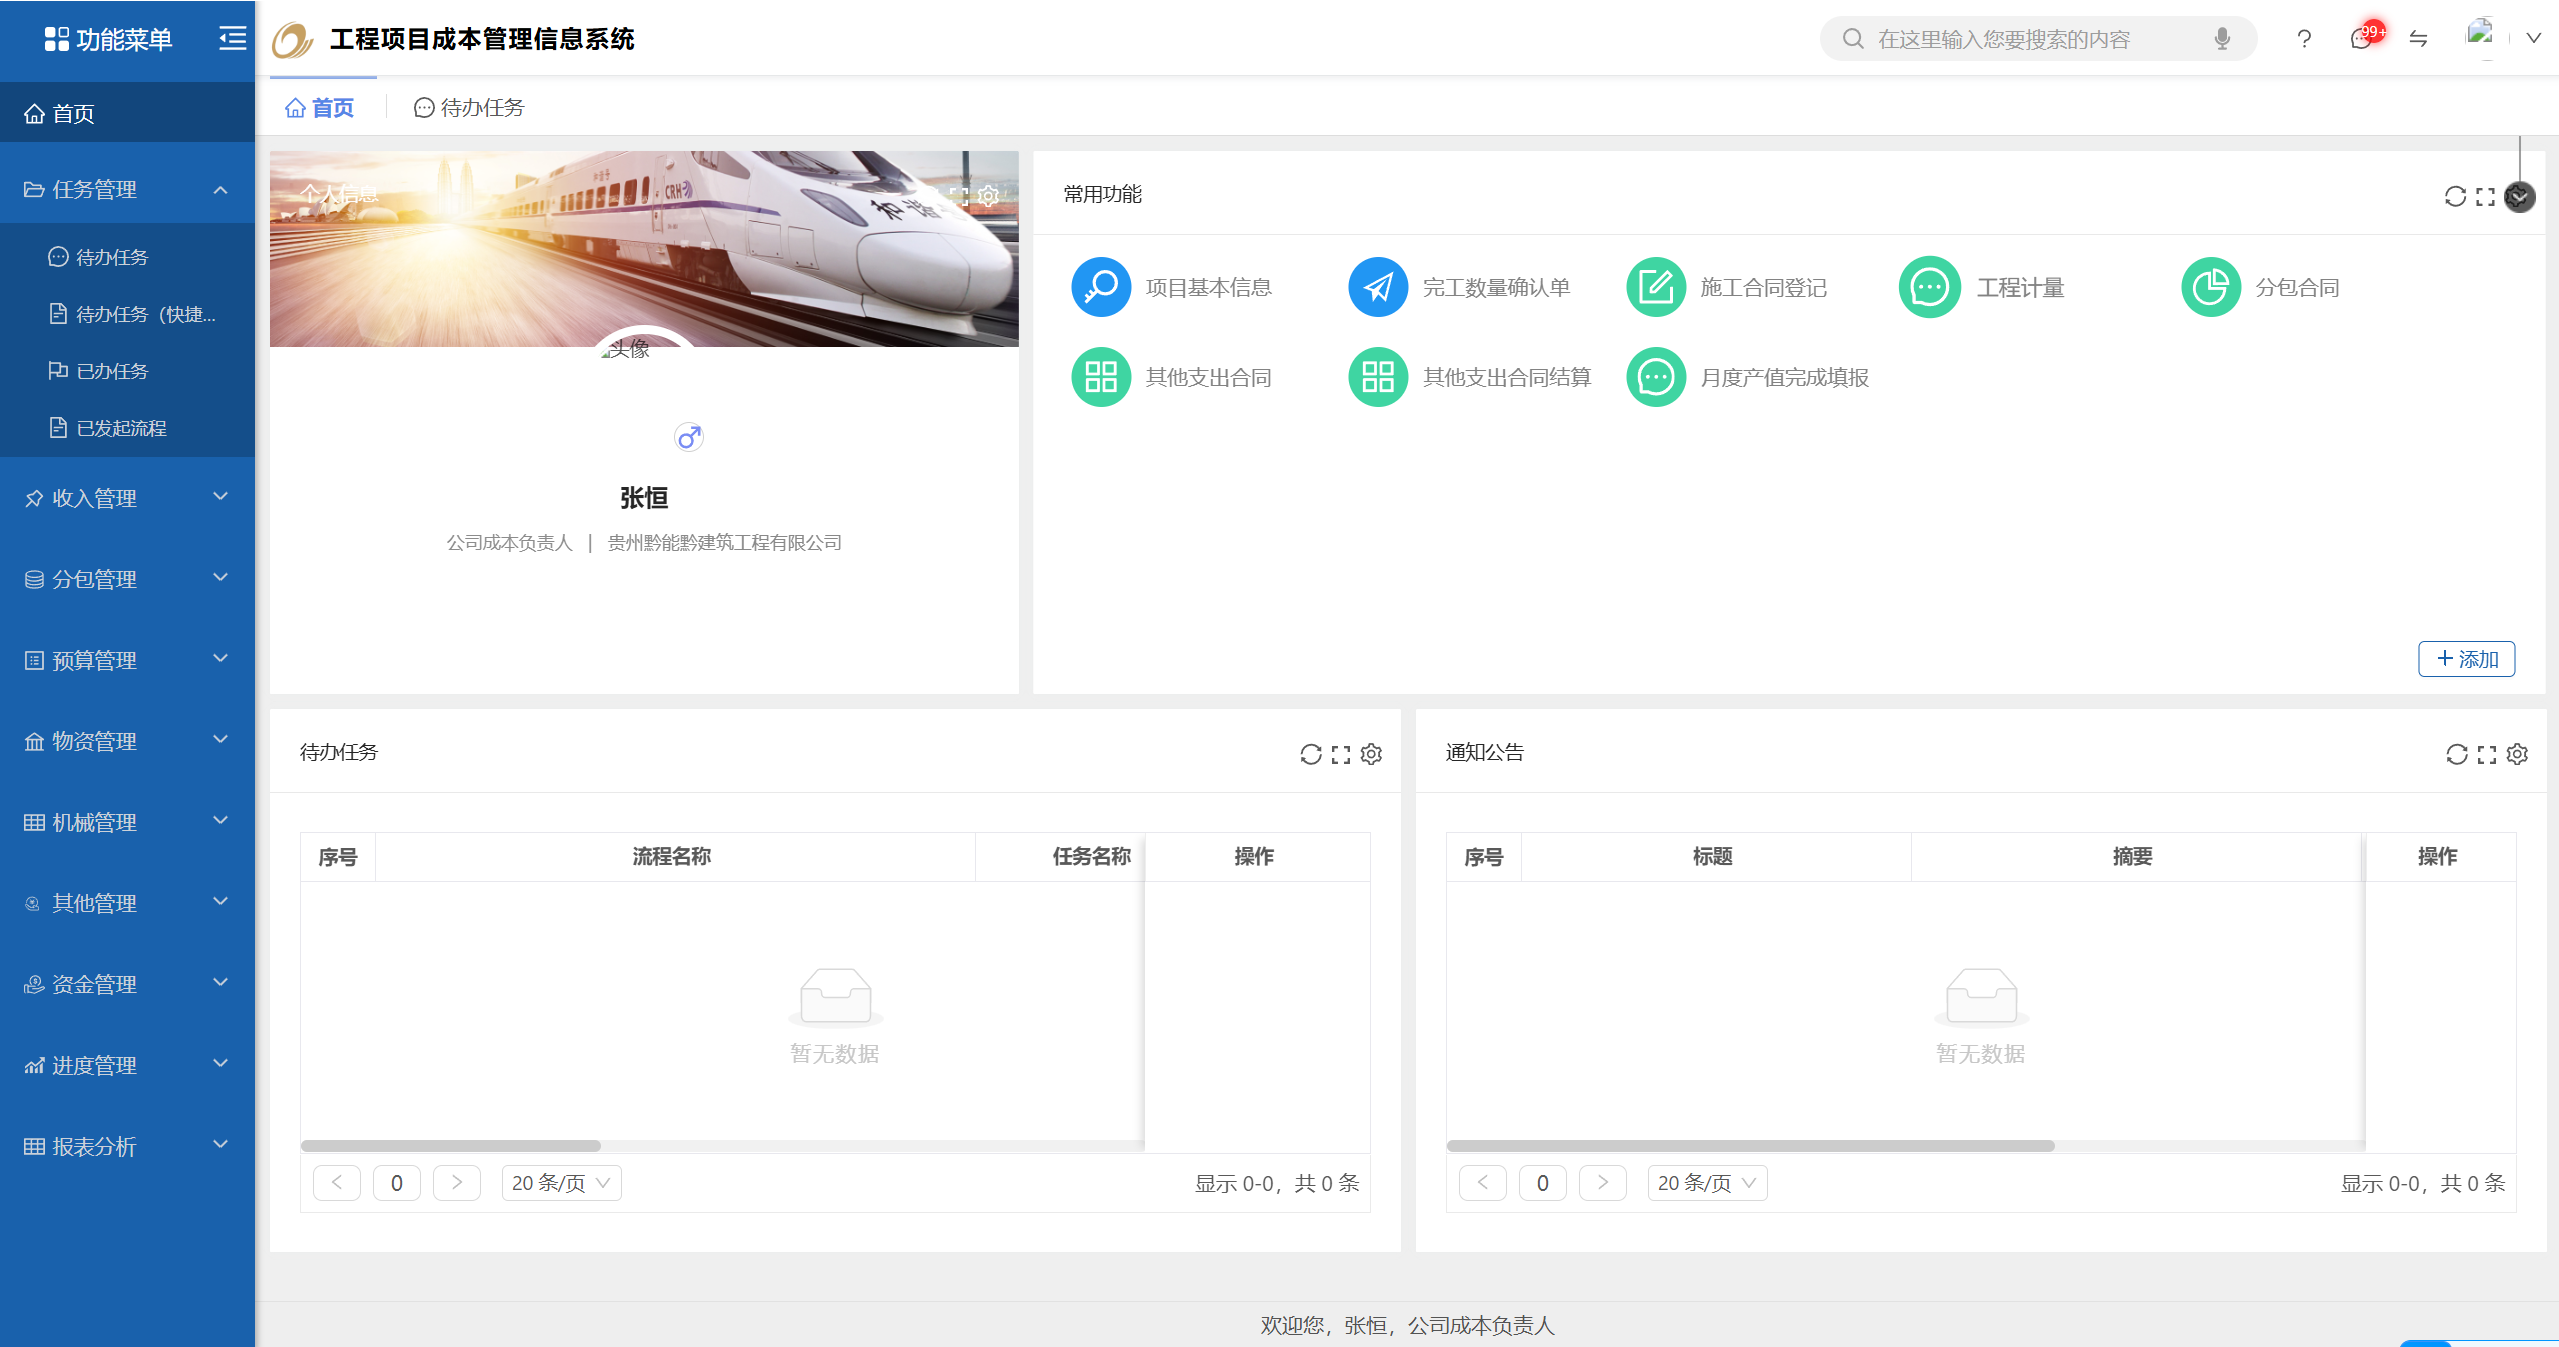Expand the 机械管理 menu group
Screen dimensions: 2559x1347
tap(127, 821)
